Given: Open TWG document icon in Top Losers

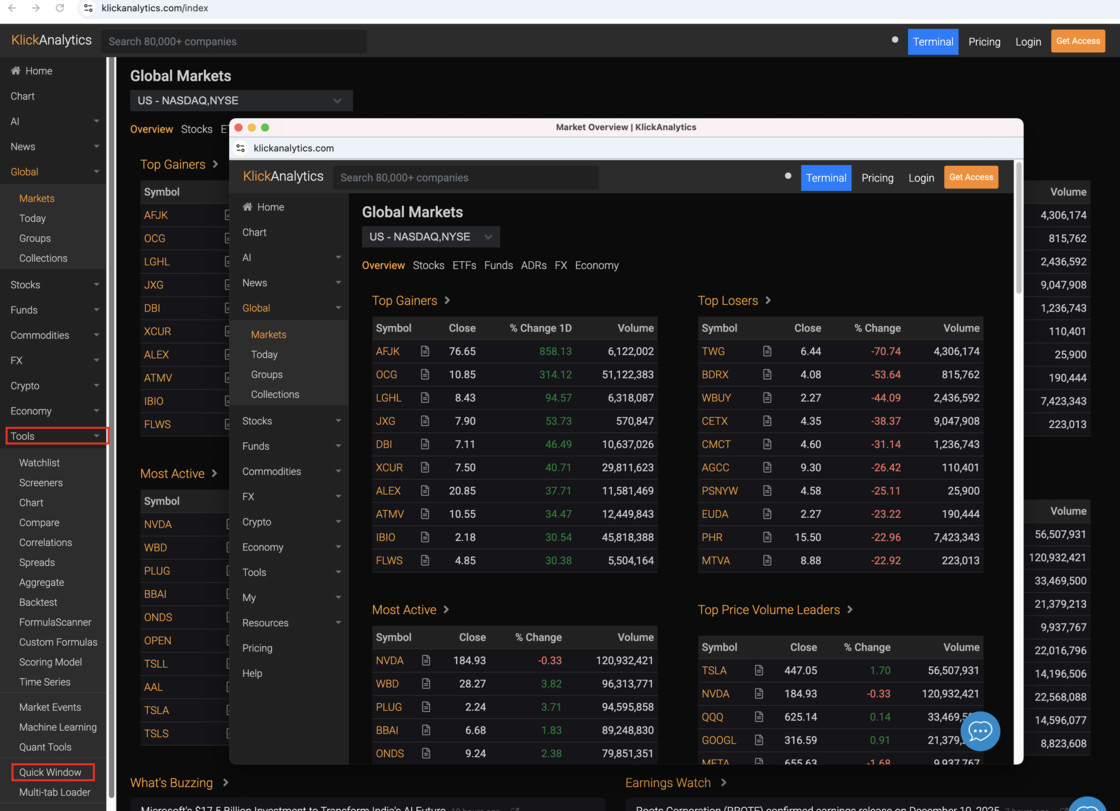Looking at the screenshot, I should pyautogui.click(x=767, y=351).
